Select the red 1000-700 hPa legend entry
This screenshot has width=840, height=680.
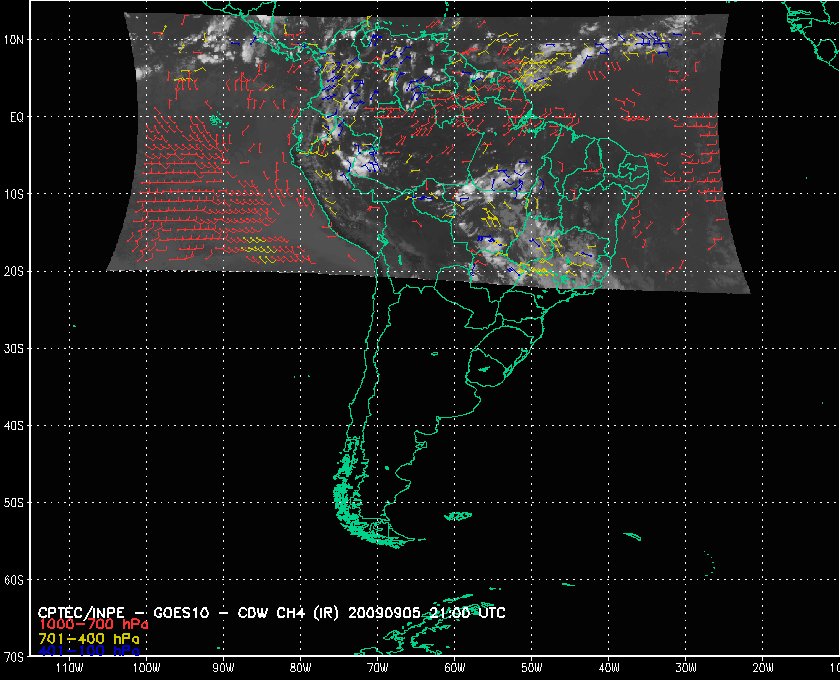pos(93,625)
